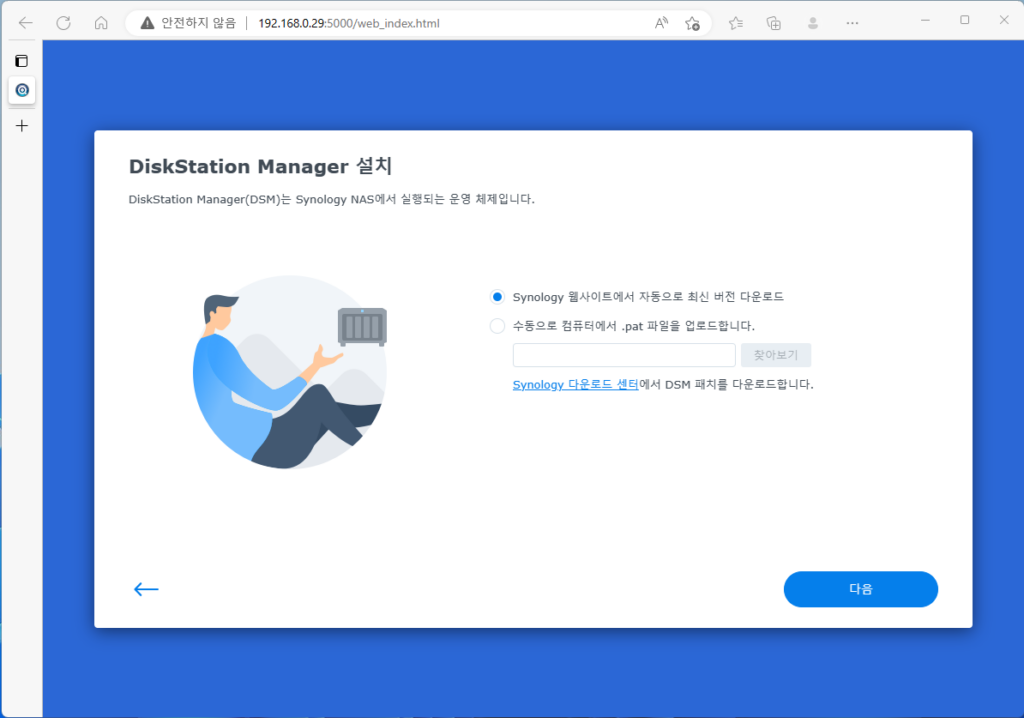Click the not-secure warning triangle icon
This screenshot has height=718, width=1024.
[x=147, y=23]
